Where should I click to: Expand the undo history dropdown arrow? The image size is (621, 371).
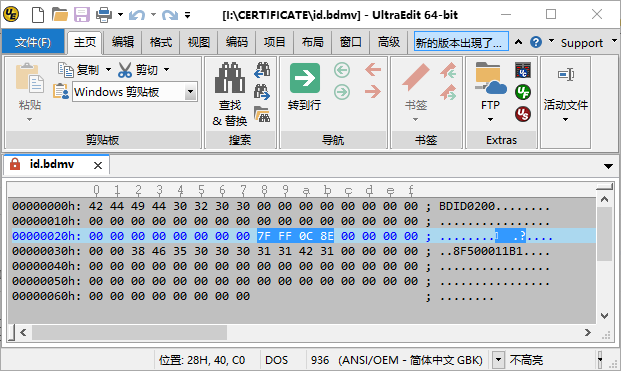[x=153, y=15]
